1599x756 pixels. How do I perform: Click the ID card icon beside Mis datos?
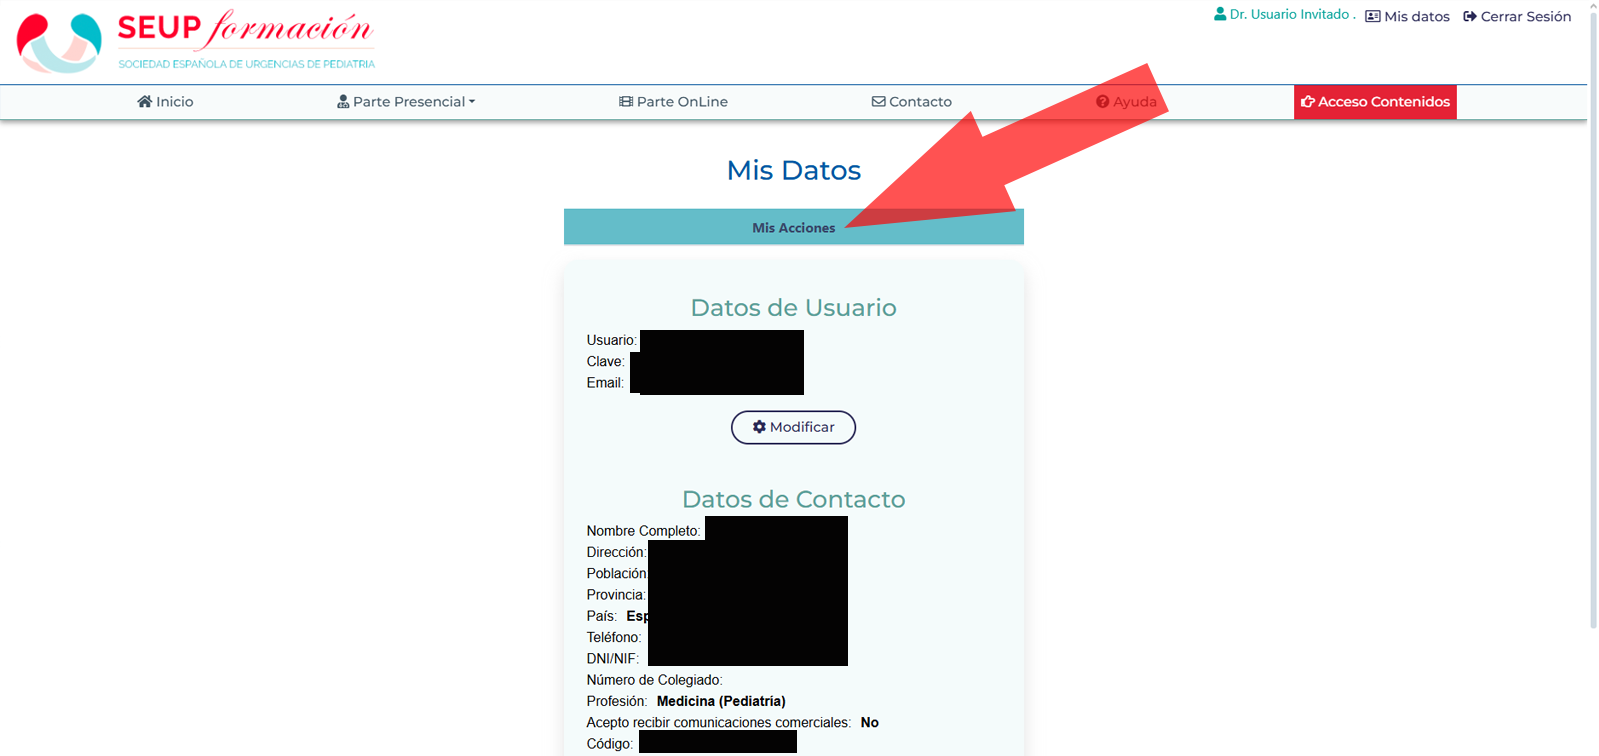[1373, 17]
